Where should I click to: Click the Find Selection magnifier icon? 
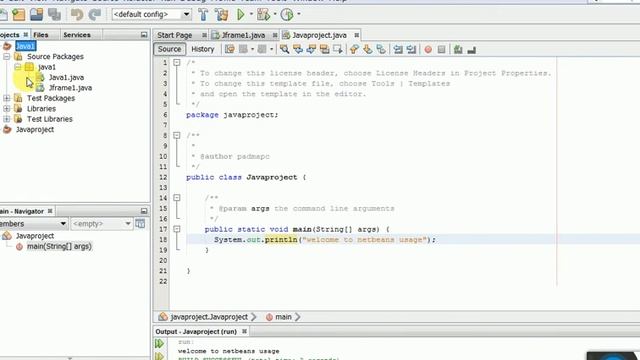(x=284, y=49)
